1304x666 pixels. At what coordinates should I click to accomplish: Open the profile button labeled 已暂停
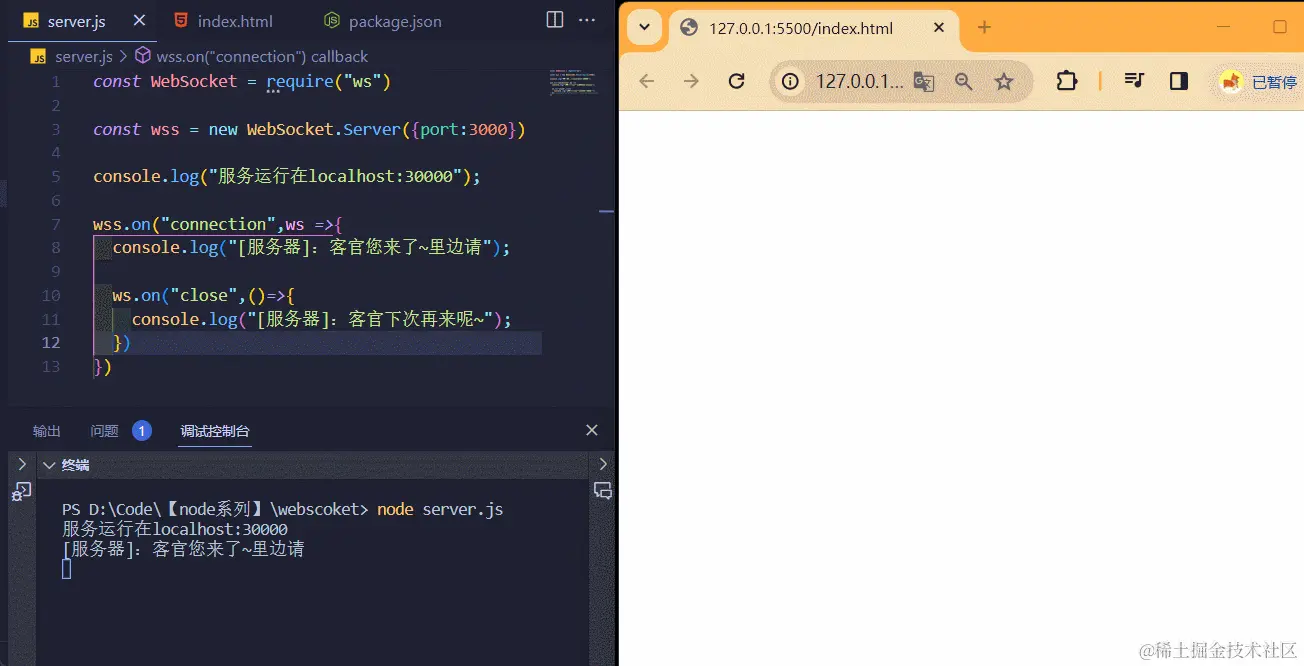click(x=1258, y=81)
